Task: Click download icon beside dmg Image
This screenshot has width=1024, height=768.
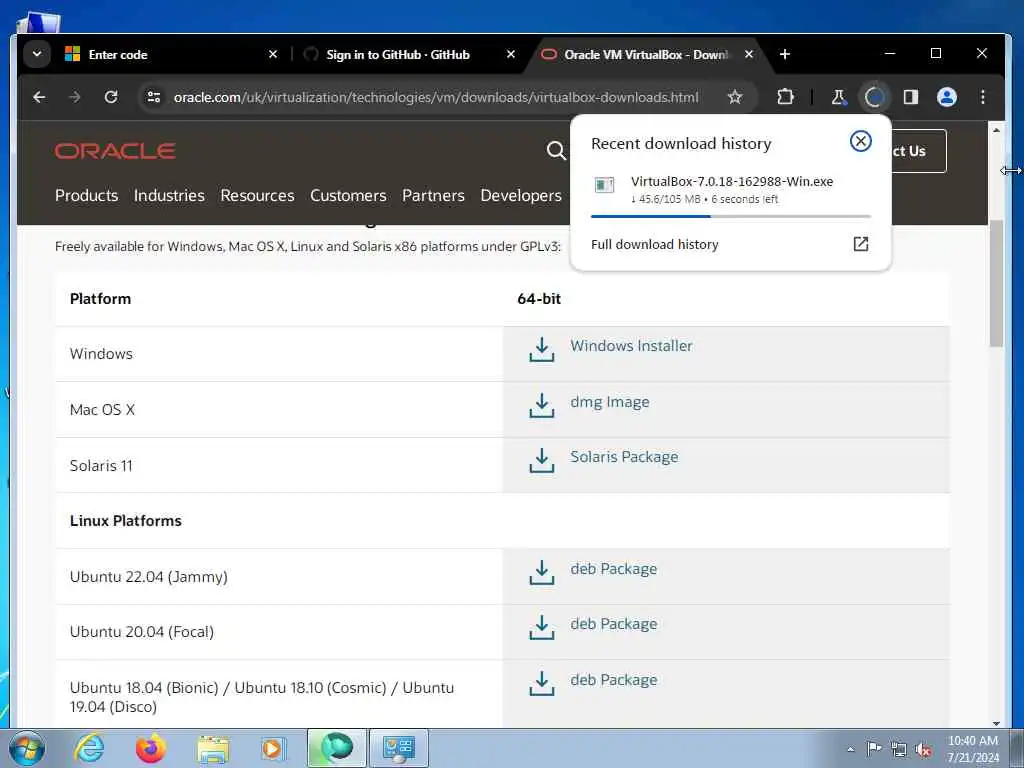Action: [541, 405]
